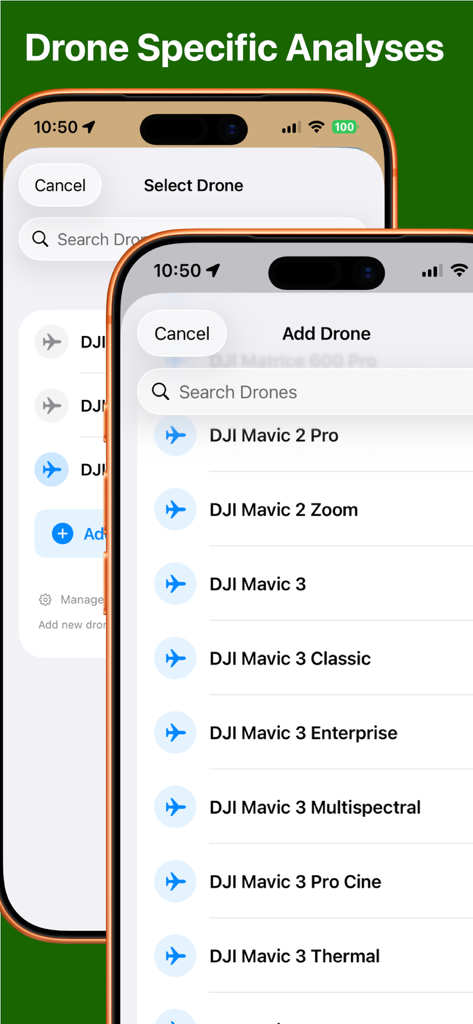
Task: Tap airplane icon beside DJI Mavic 3 Thermal
Action: 175,956
